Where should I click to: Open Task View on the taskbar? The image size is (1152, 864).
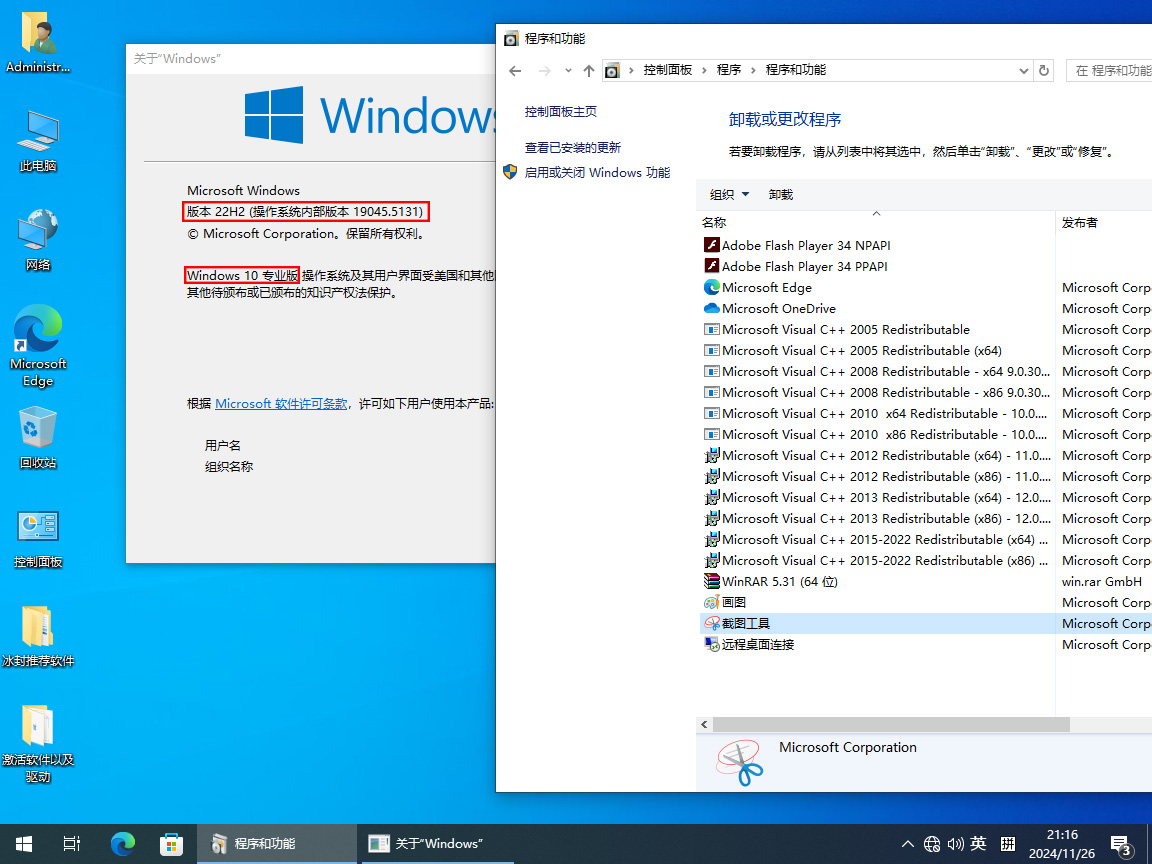click(x=72, y=843)
